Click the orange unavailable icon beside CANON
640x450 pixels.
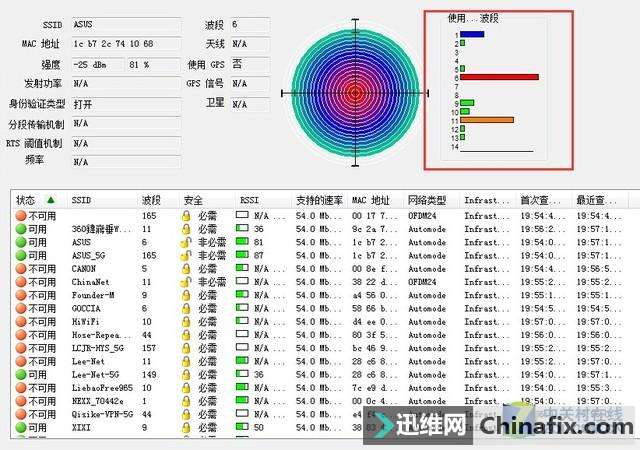21,269
